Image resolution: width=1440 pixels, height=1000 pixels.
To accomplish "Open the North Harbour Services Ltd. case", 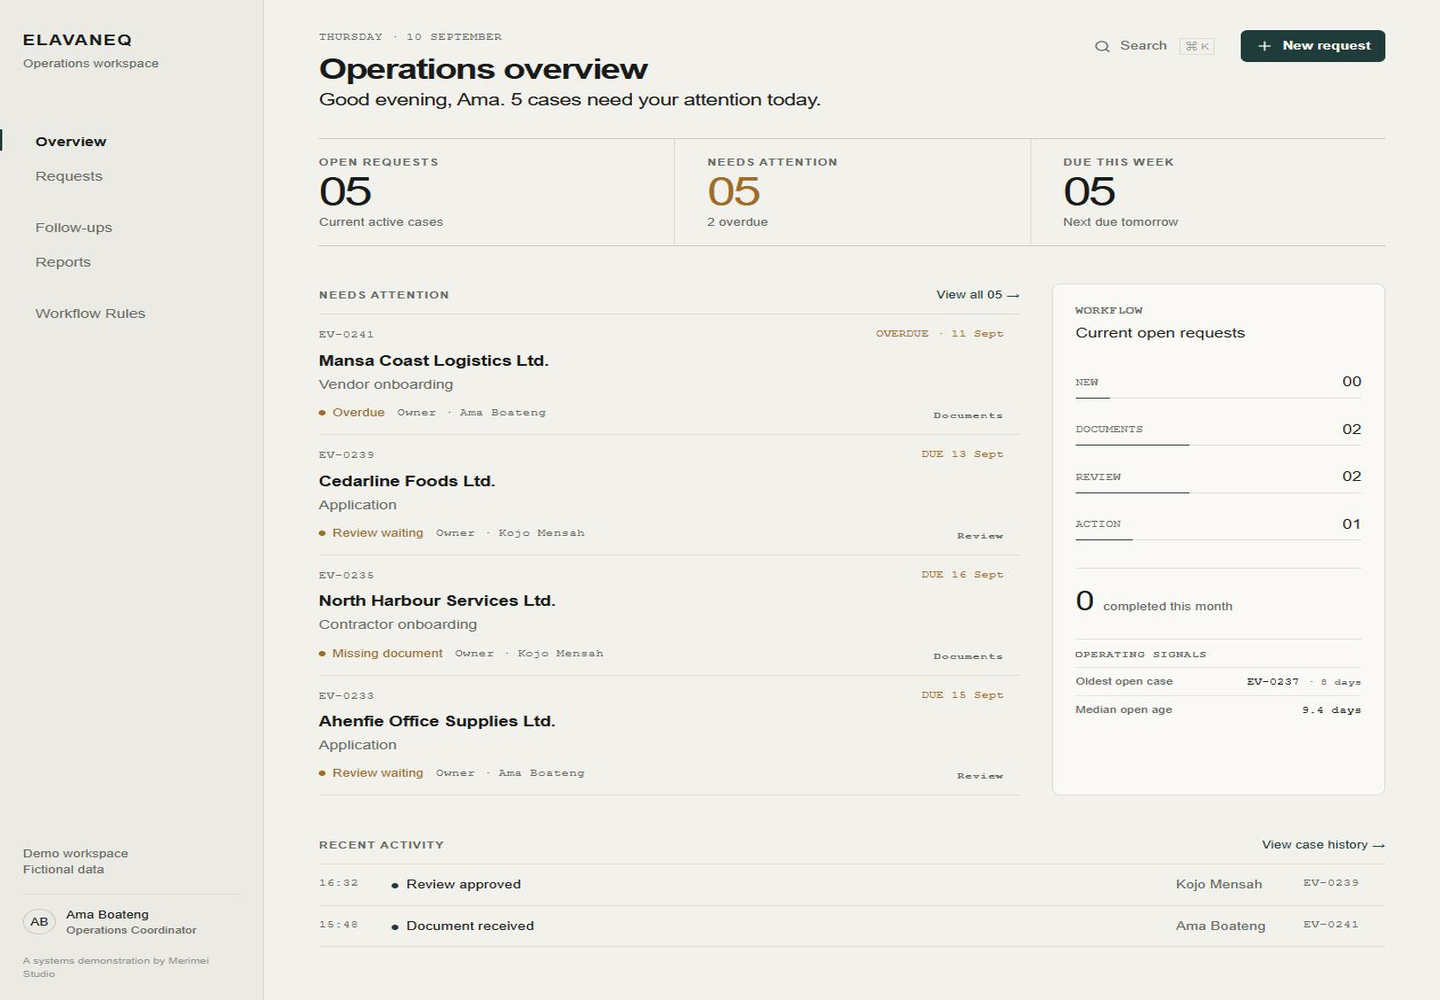I will pyautogui.click(x=669, y=615).
